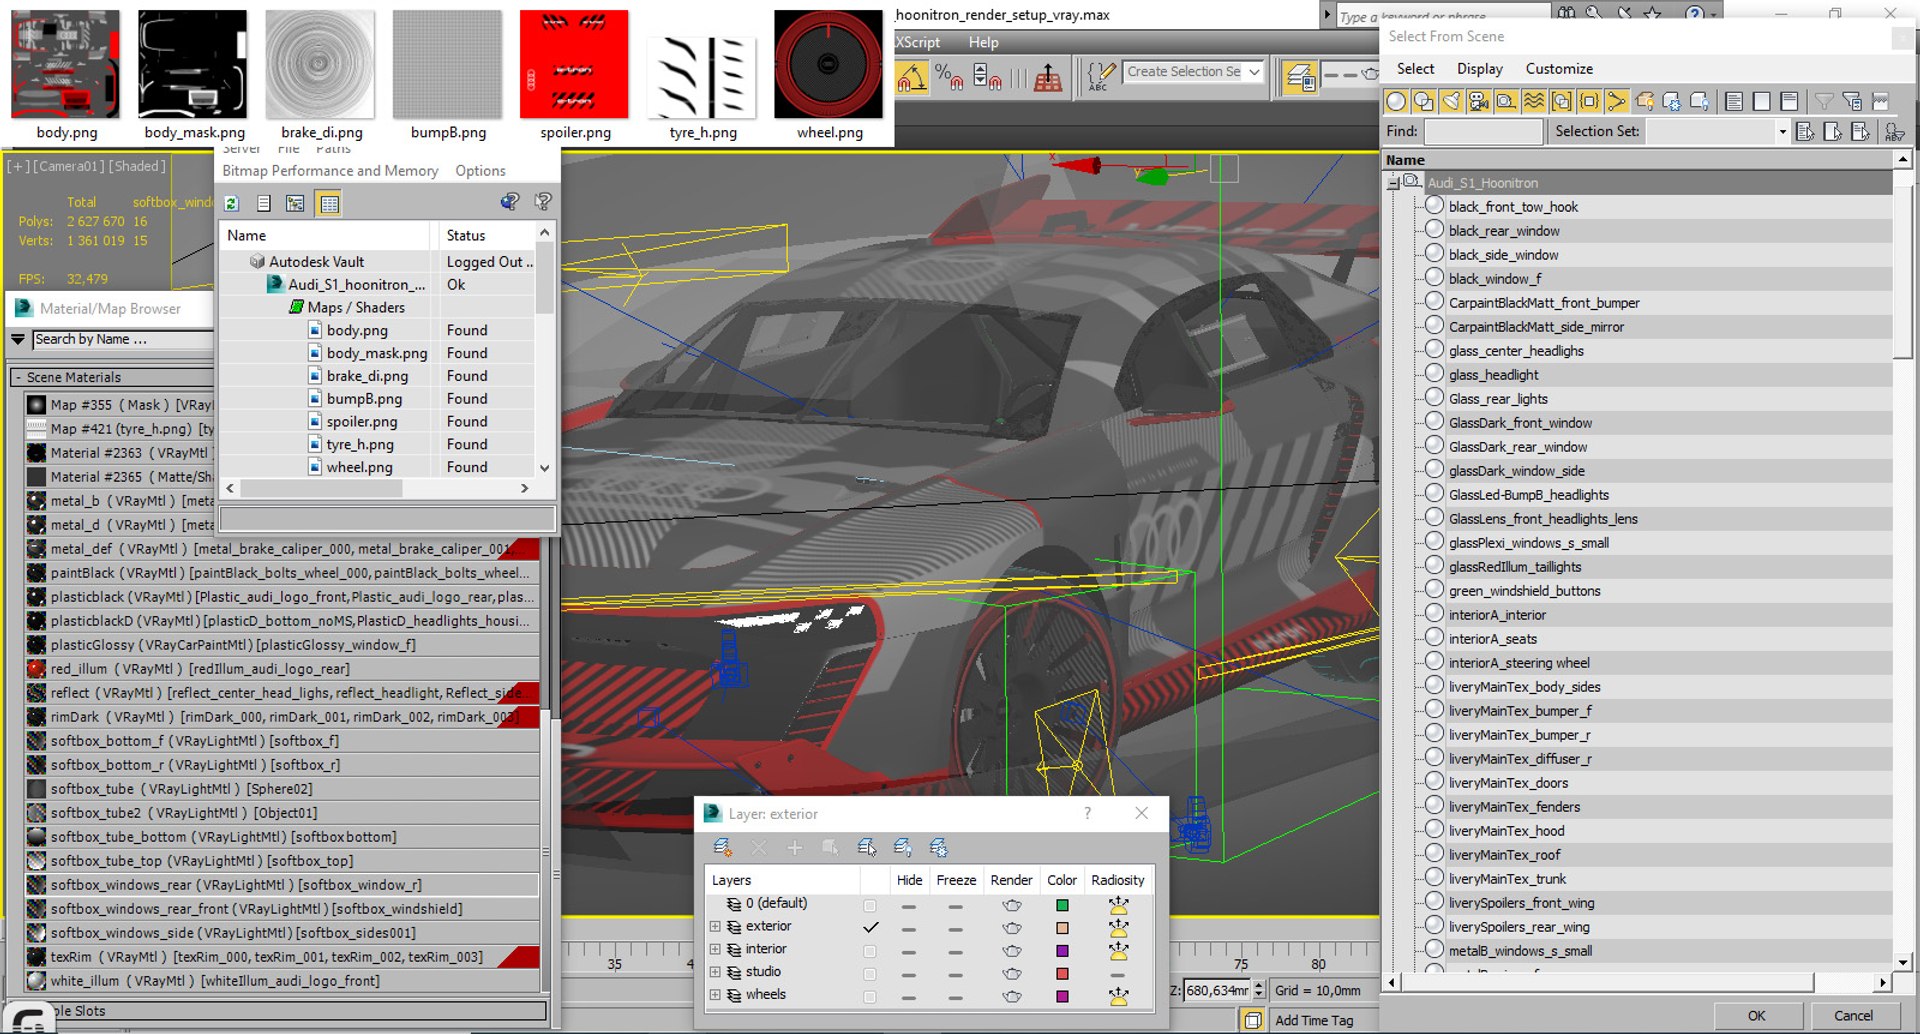This screenshot has width=1920, height=1034.
Task: Click the layer settings gear icon
Action: coord(938,848)
